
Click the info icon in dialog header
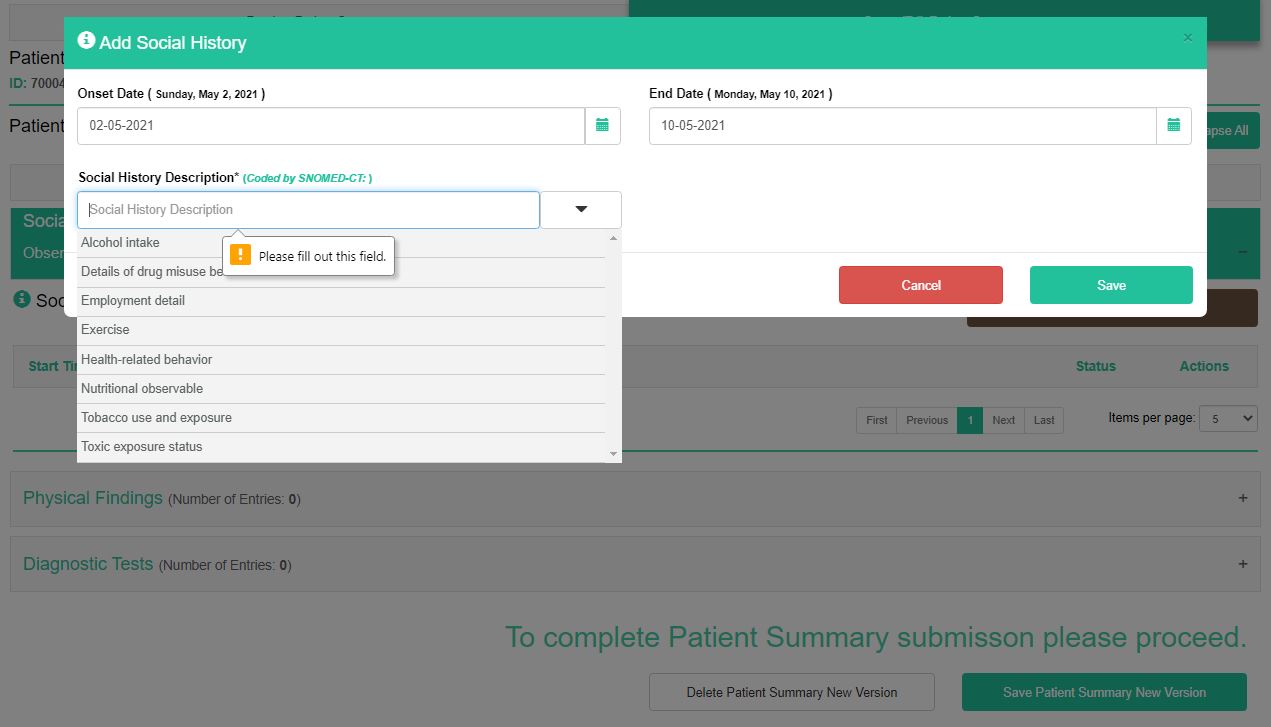pyautogui.click(x=87, y=41)
